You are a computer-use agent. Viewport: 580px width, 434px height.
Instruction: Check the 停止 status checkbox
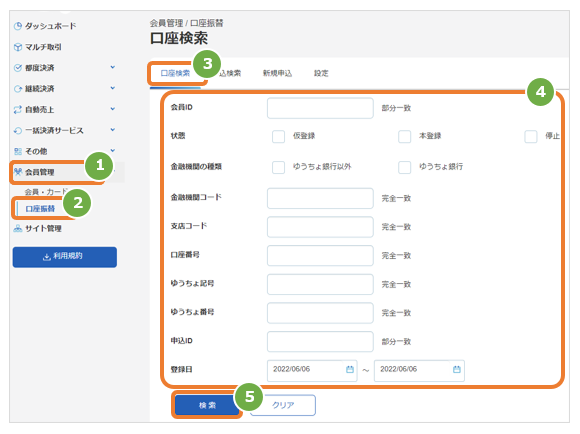click(530, 137)
